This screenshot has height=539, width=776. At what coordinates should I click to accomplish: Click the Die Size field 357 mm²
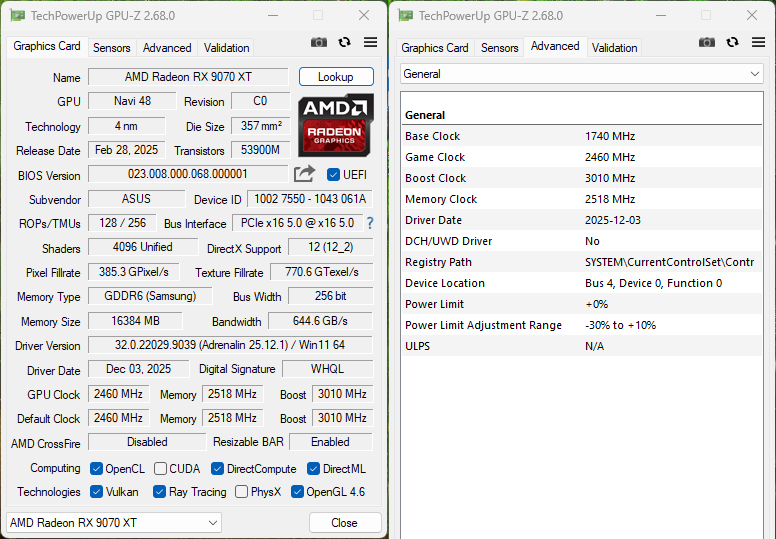[261, 126]
